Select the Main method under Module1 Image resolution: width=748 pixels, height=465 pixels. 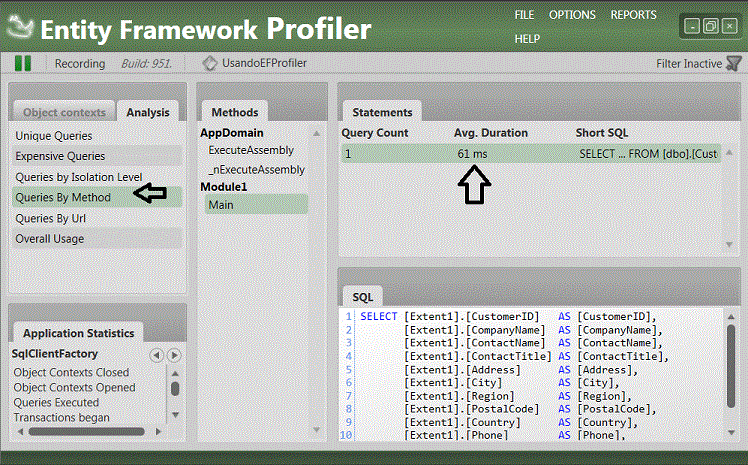tap(257, 205)
